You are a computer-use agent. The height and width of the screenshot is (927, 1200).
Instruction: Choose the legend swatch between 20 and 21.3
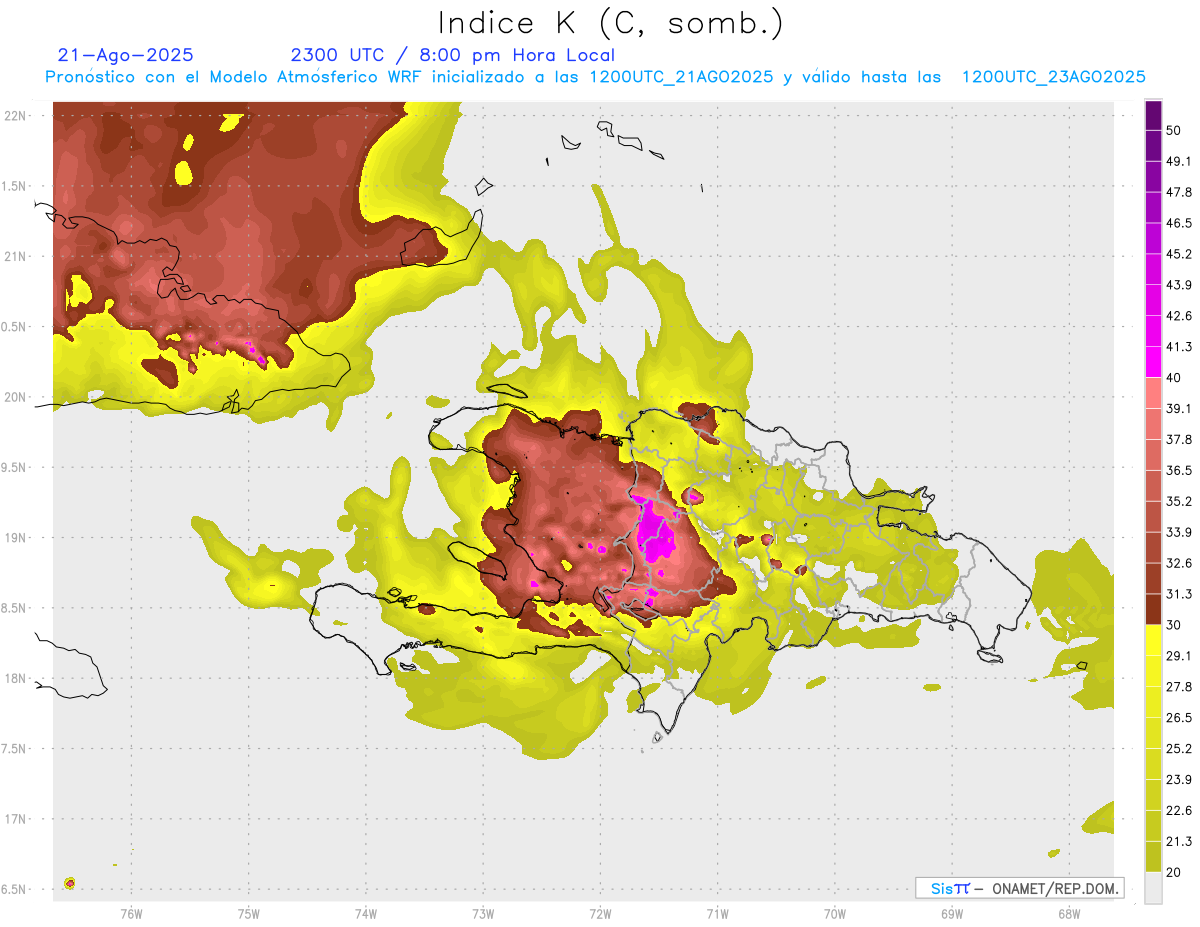(1154, 856)
